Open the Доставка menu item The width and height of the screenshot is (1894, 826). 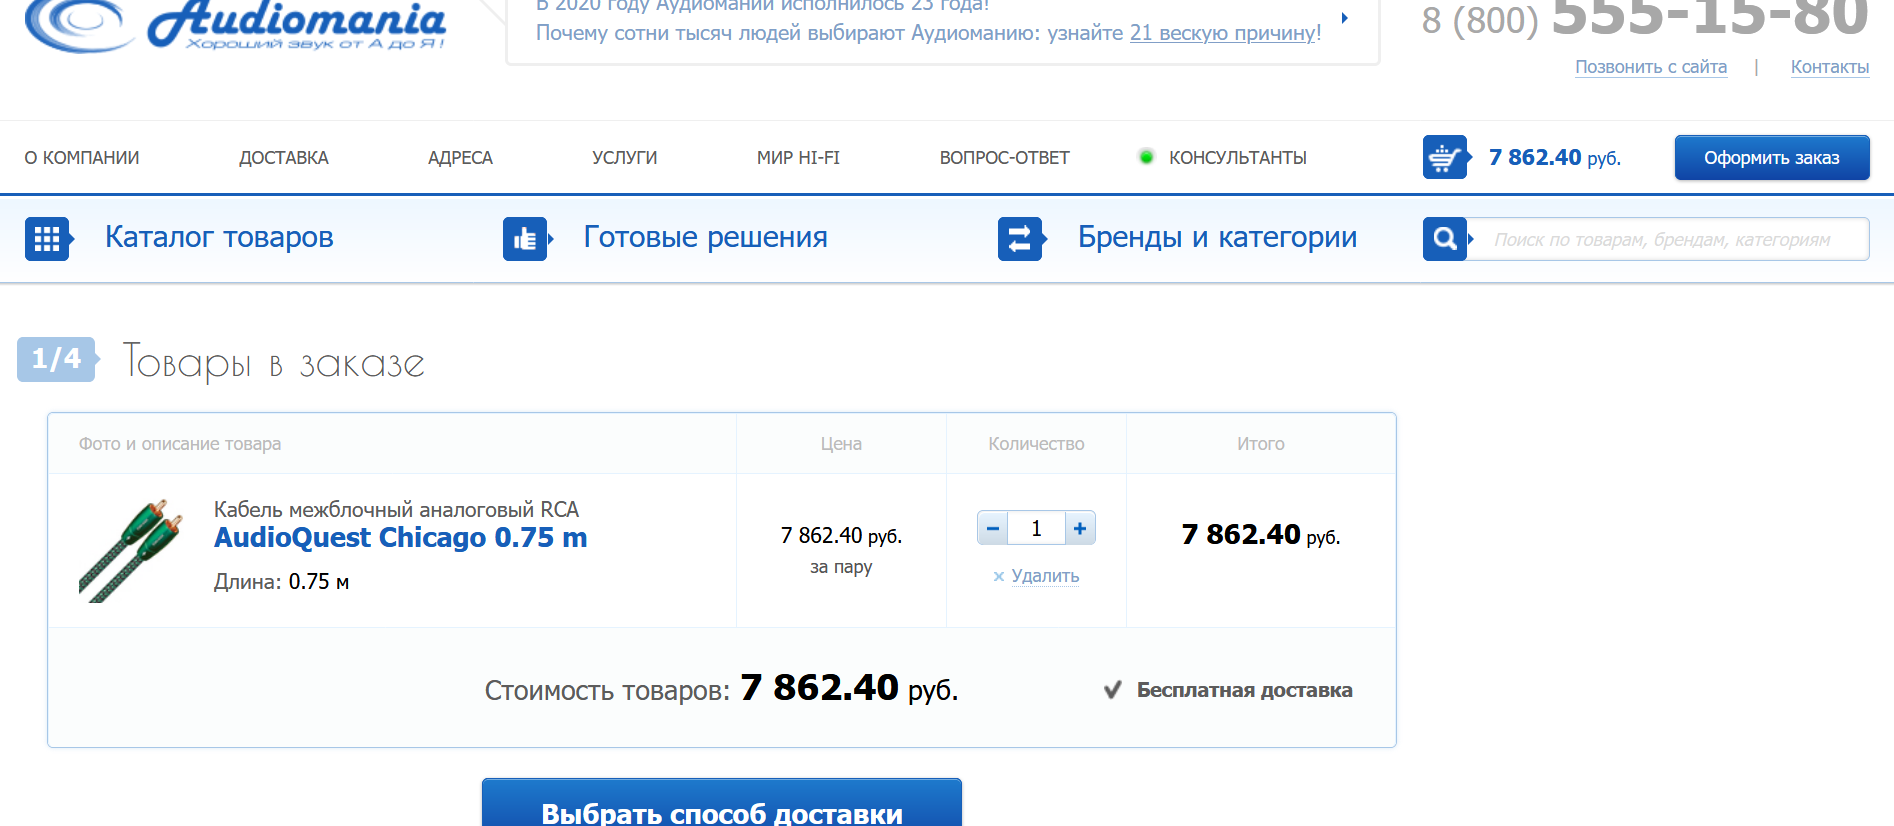tap(284, 158)
